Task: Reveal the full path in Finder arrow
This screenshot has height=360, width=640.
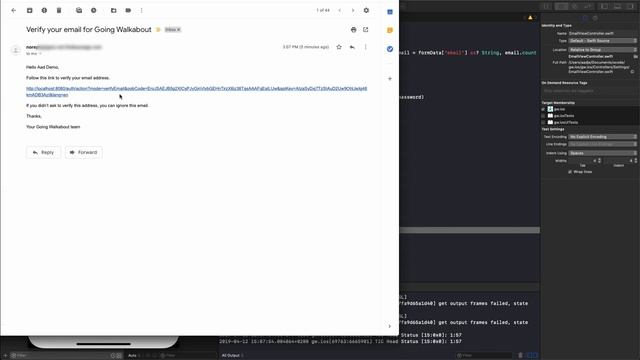Action: (x=632, y=72)
